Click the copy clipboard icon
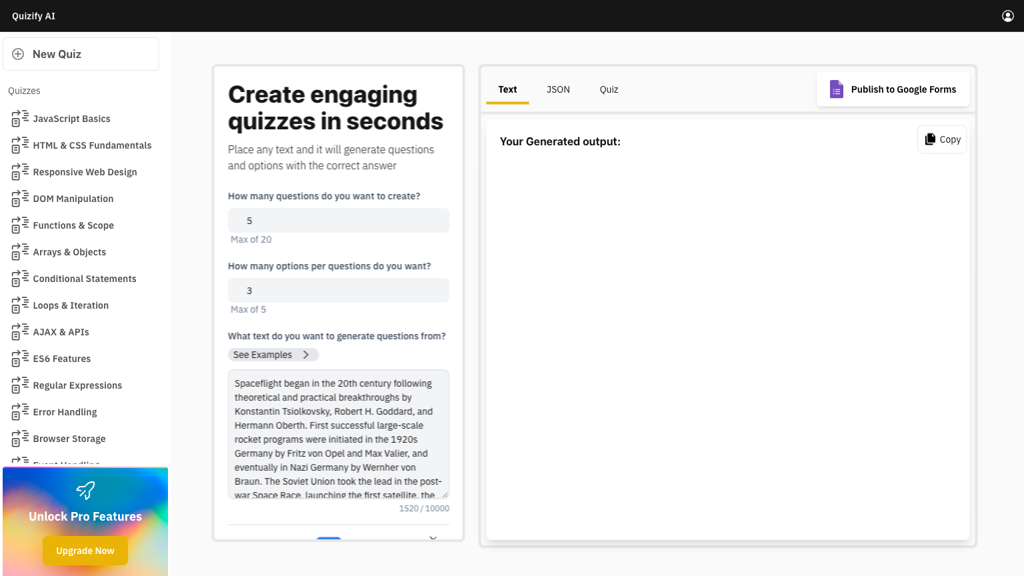This screenshot has width=1024, height=576. (x=930, y=139)
